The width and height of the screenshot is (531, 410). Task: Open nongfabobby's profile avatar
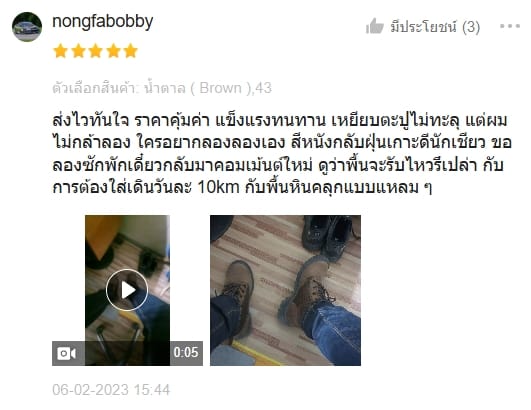pos(27,27)
